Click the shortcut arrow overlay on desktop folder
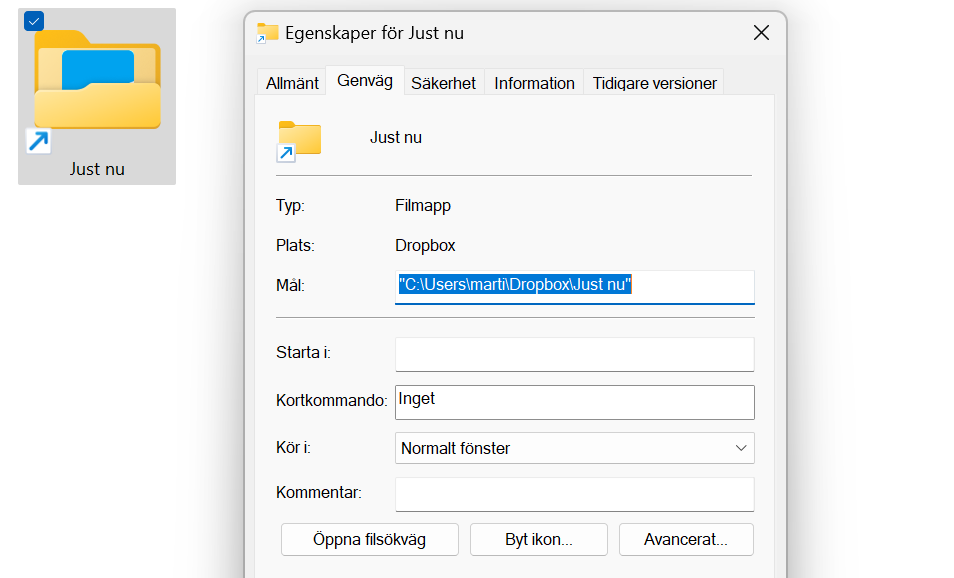 click(x=38, y=142)
